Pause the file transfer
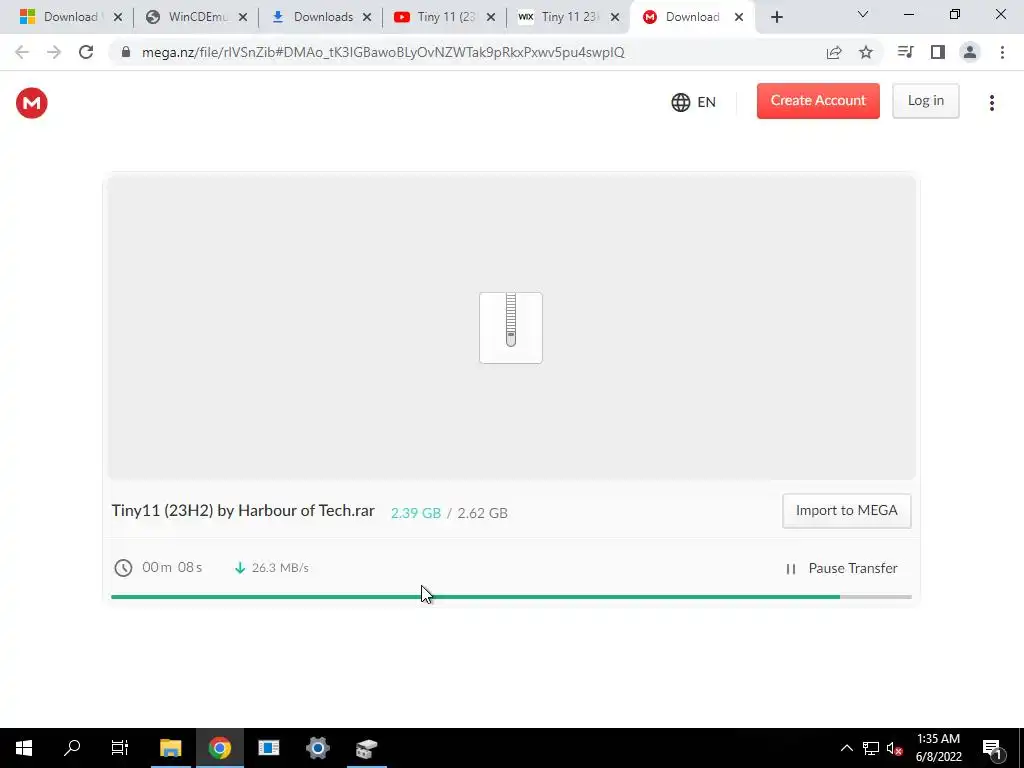 (x=841, y=568)
